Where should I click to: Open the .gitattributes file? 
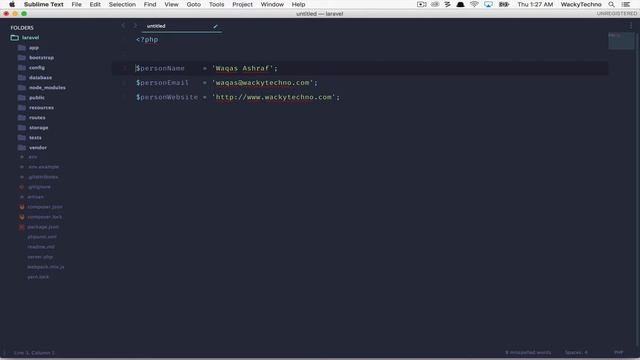pos(43,177)
